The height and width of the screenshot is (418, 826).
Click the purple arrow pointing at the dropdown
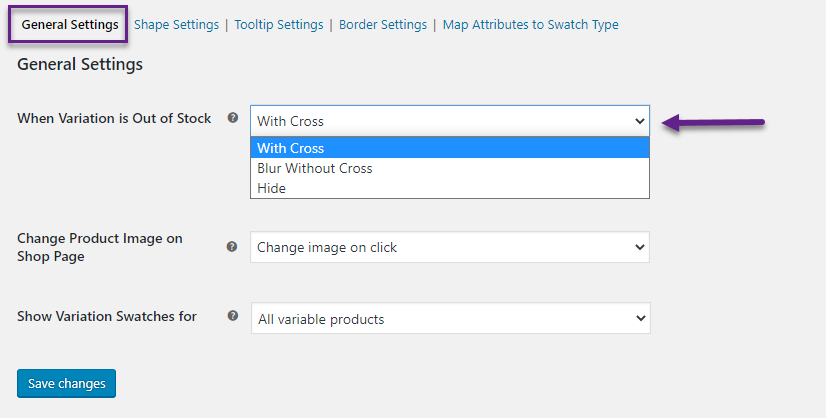point(713,123)
